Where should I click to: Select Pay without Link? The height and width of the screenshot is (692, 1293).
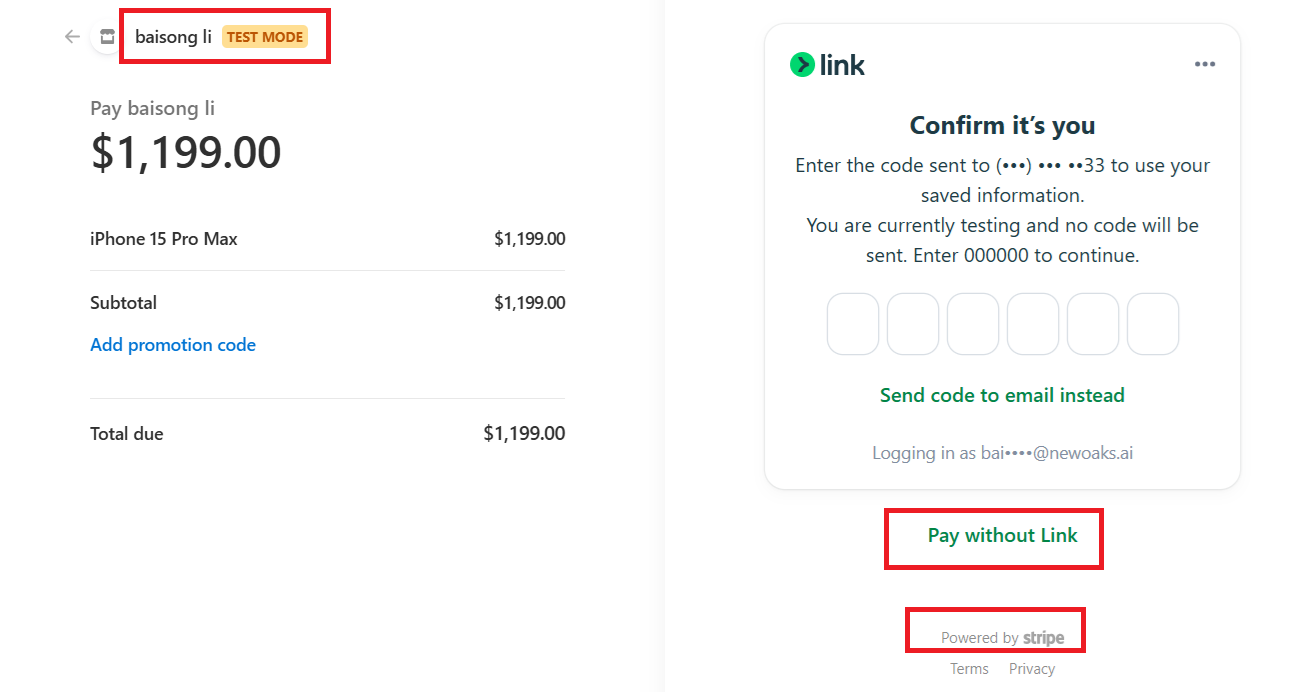(x=1002, y=536)
